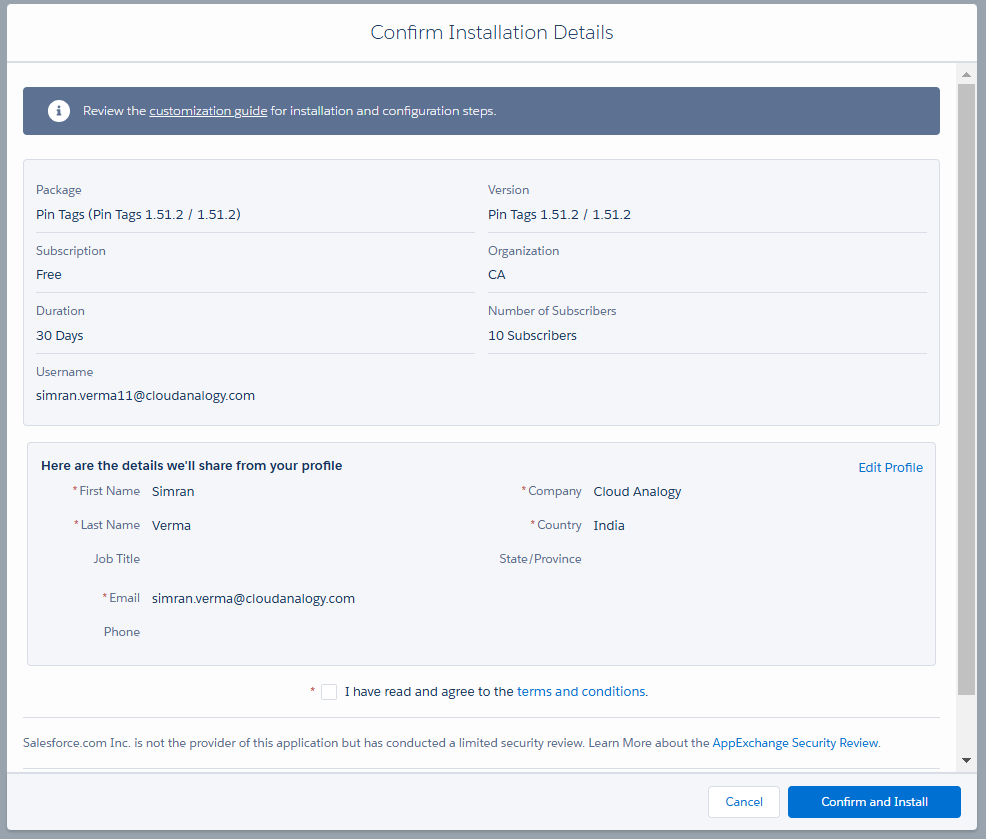This screenshot has height=839, width=986.
Task: Click the India country value
Action: [609, 526]
